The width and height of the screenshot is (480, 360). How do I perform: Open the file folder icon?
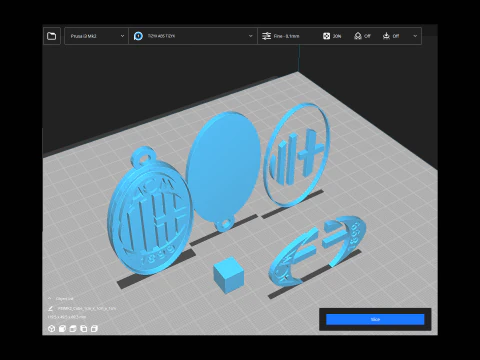click(x=52, y=36)
